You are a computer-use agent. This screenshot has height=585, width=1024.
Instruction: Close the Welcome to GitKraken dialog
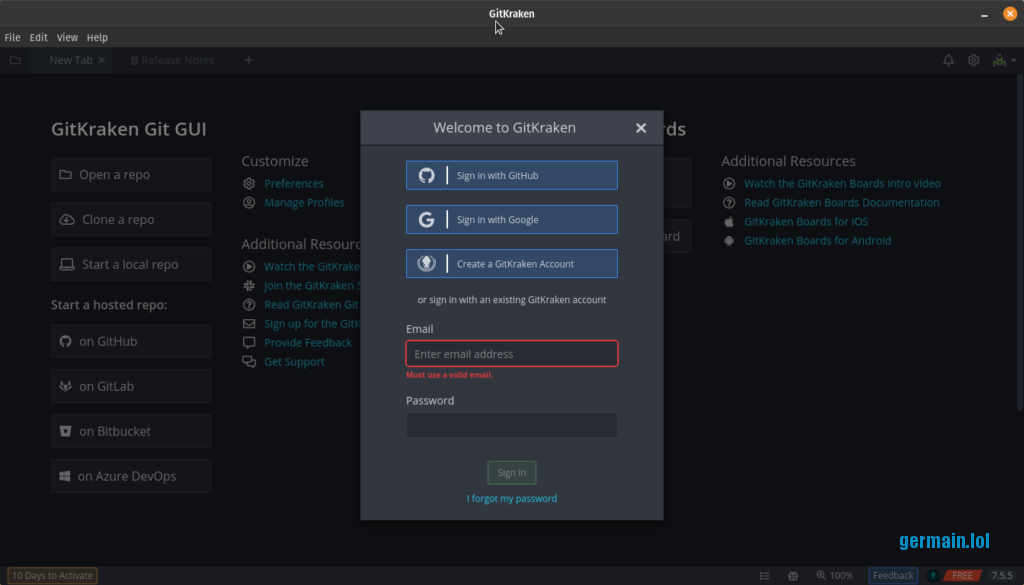641,128
